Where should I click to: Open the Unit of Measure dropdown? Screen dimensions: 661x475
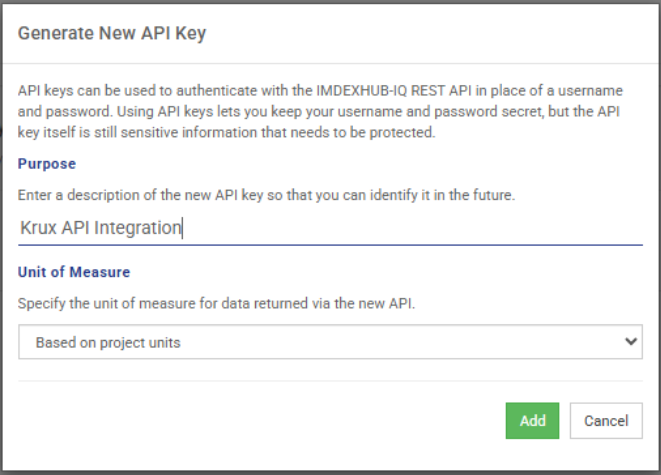pyautogui.click(x=330, y=342)
